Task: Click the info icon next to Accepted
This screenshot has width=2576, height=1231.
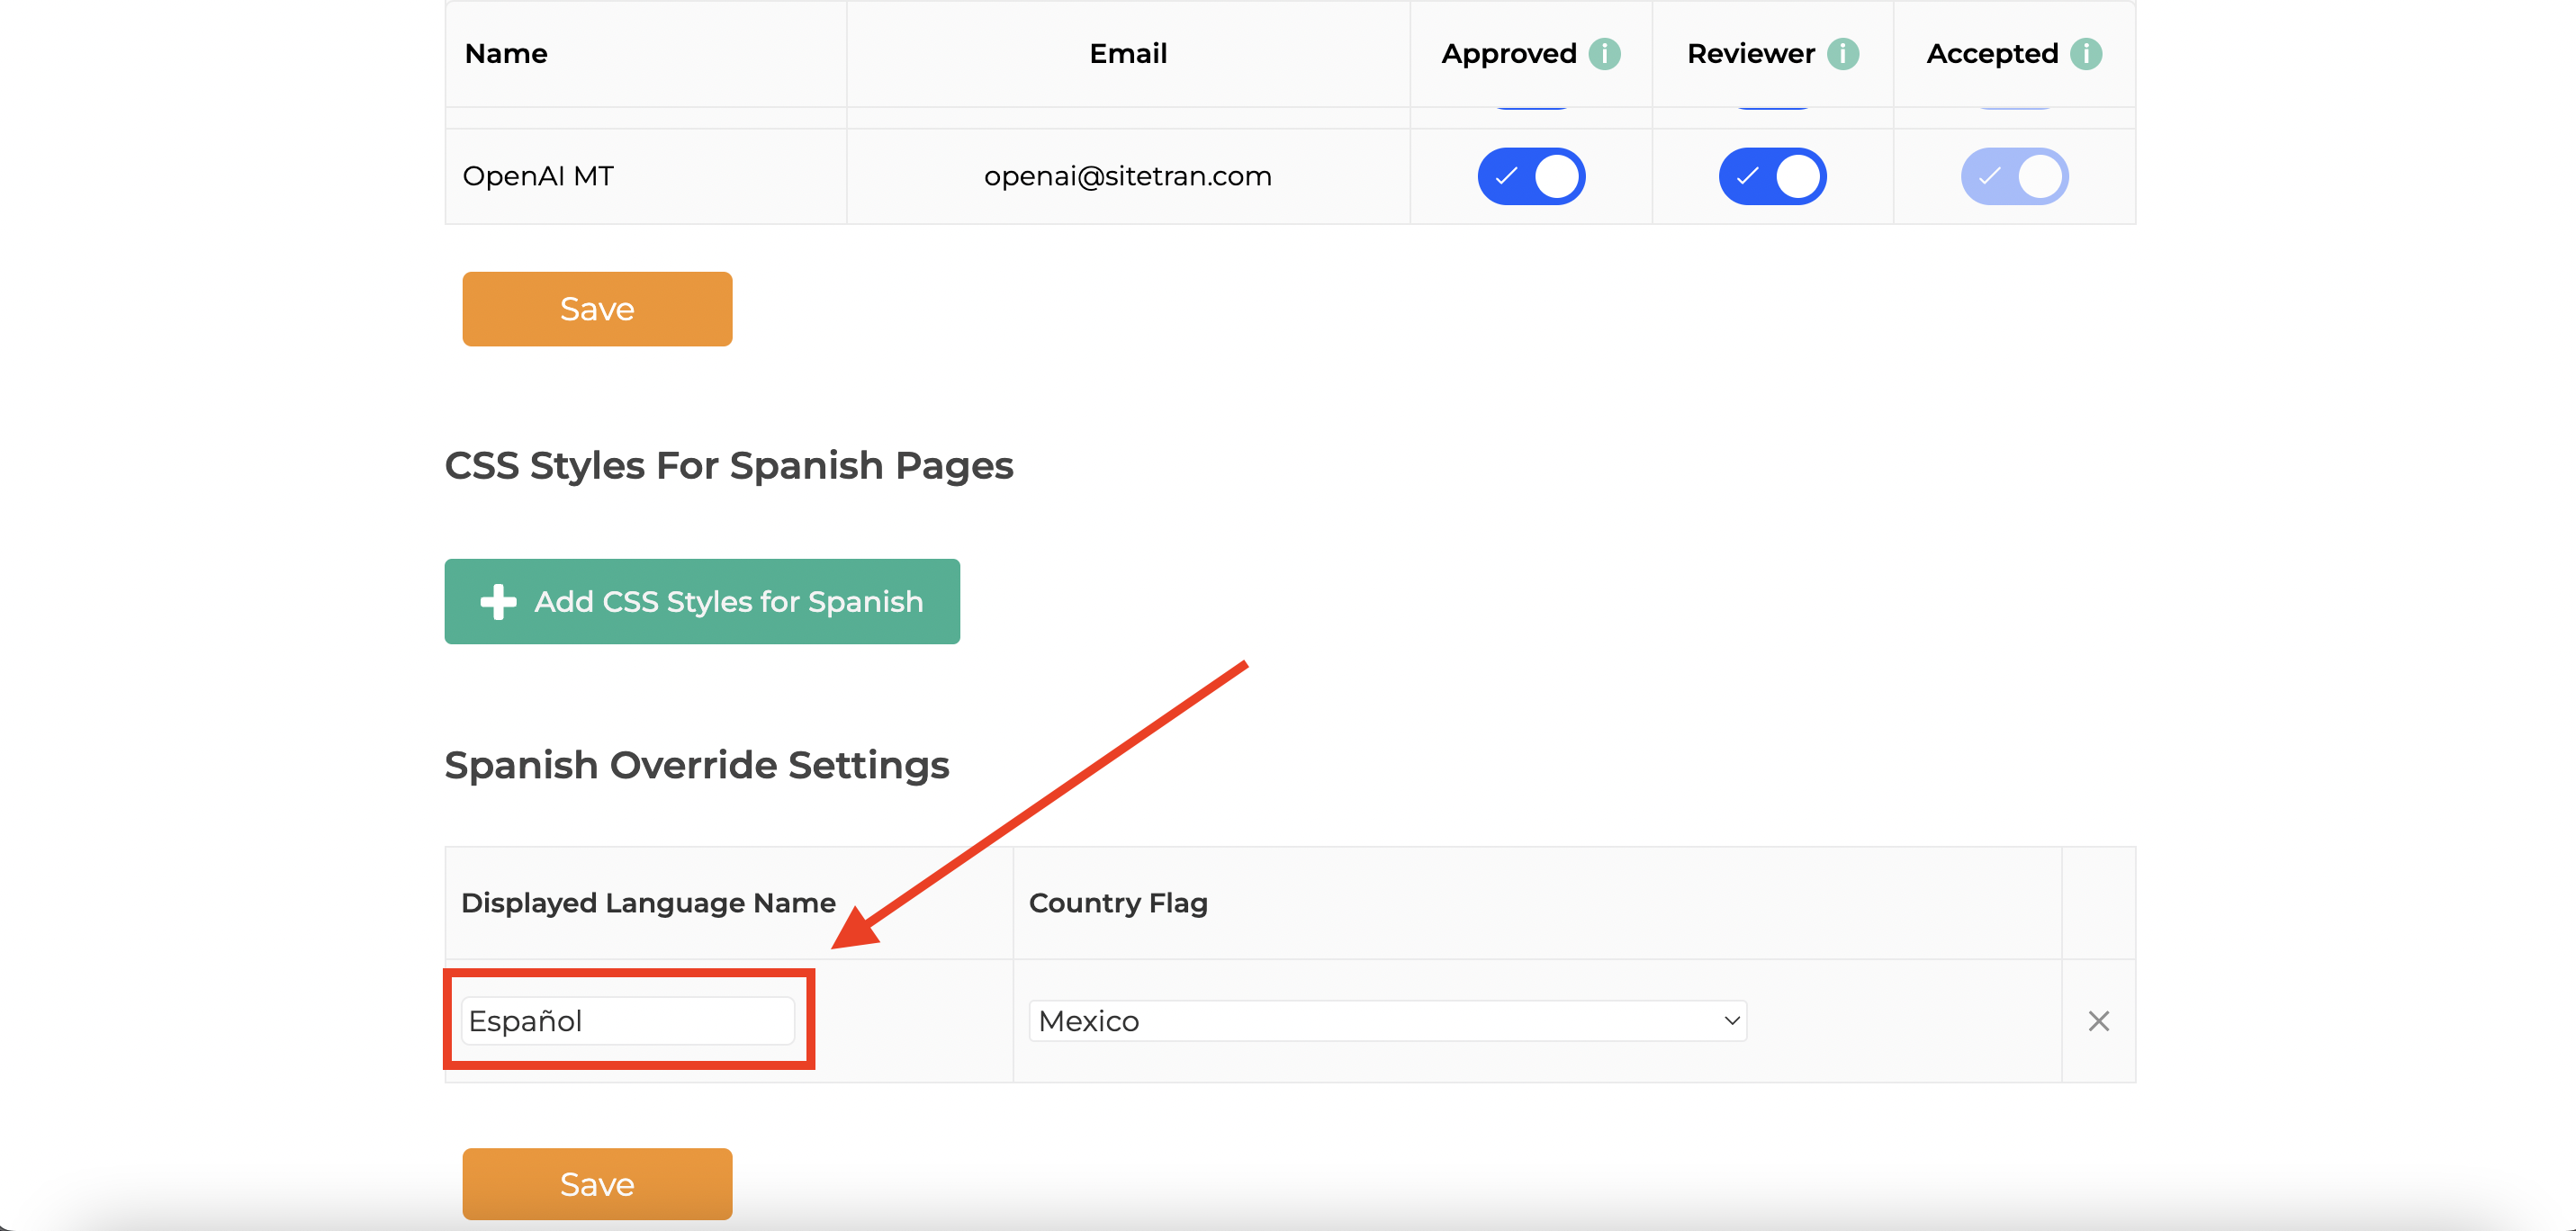Action: pyautogui.click(x=2085, y=53)
